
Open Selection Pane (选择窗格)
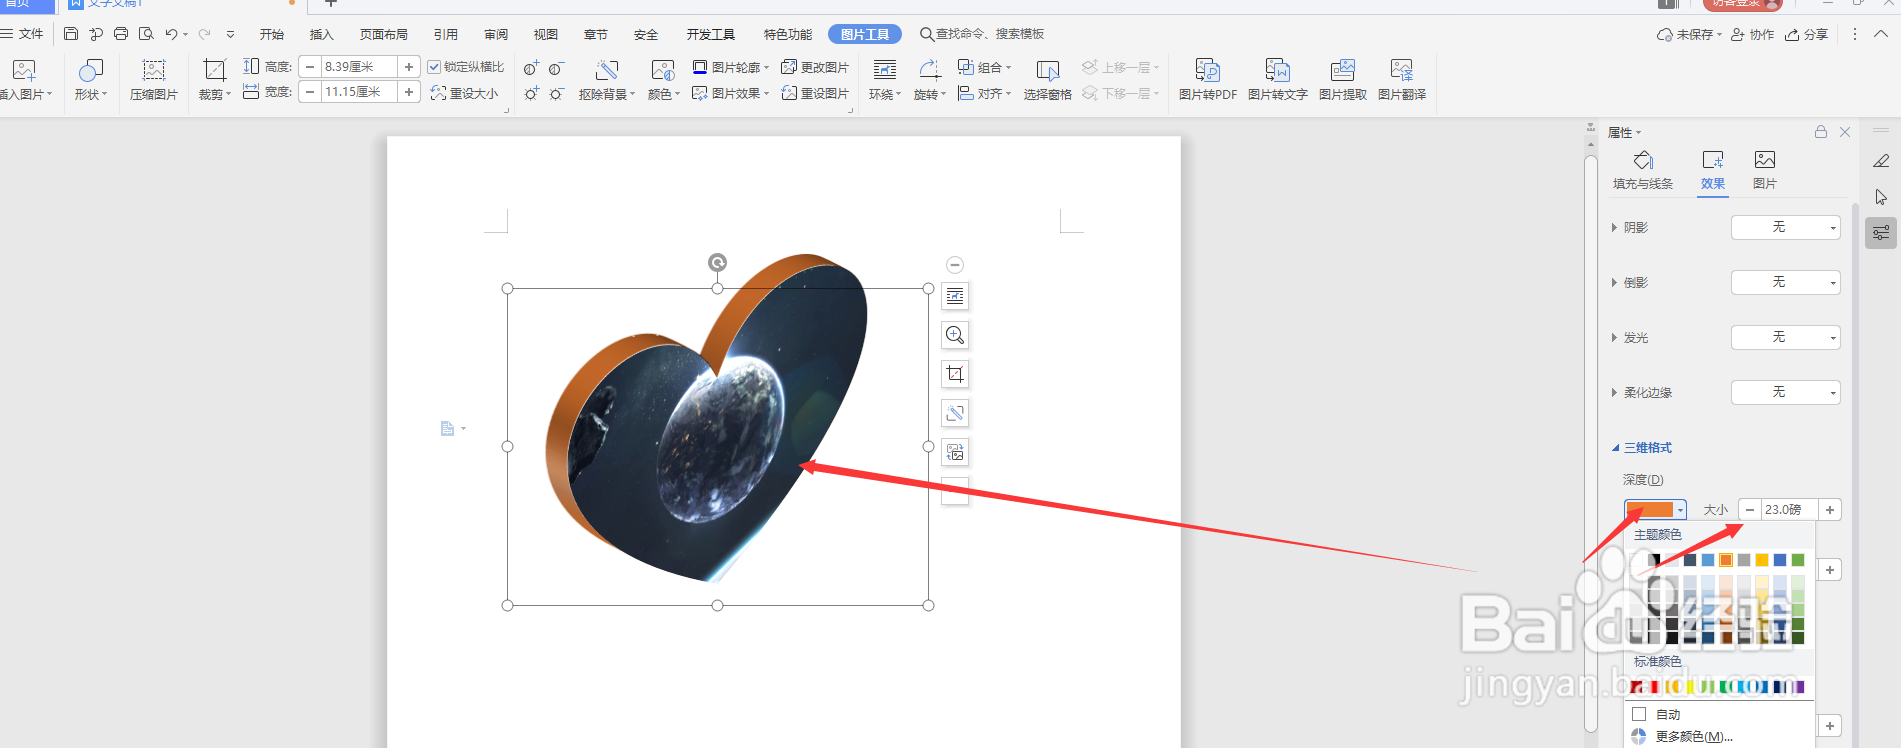click(x=1047, y=80)
